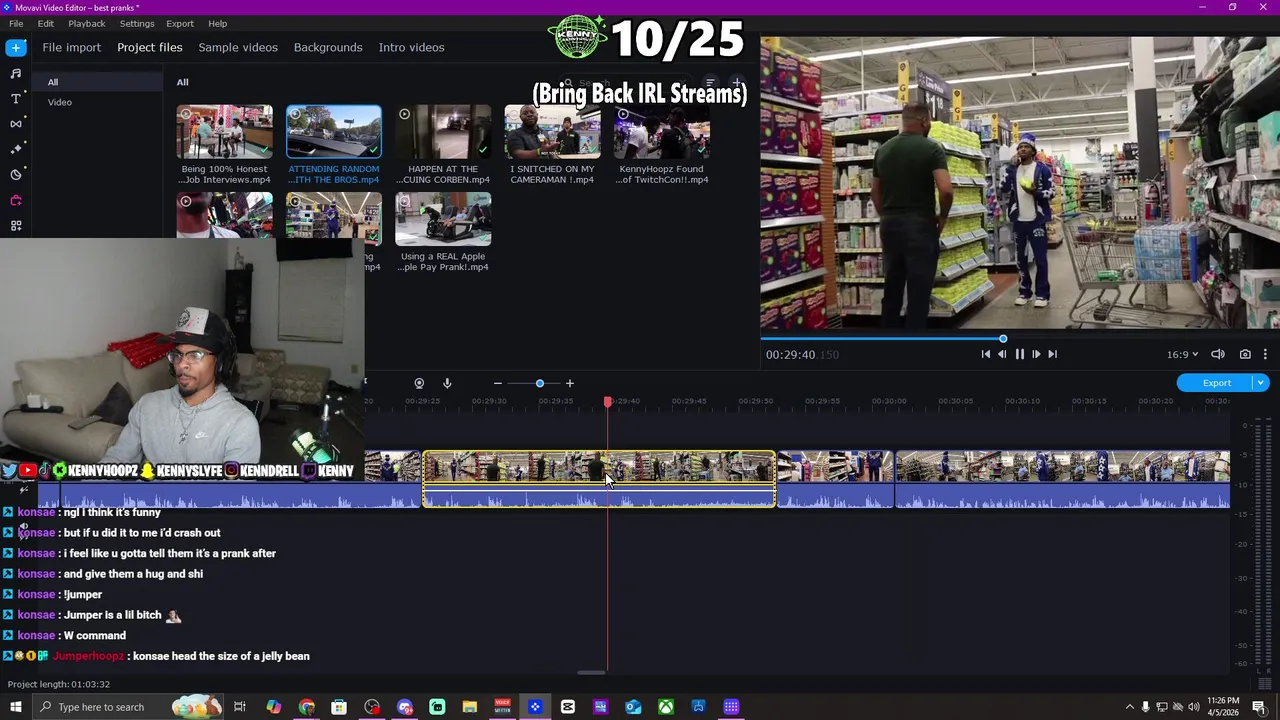Click the blue plus Import button in sidebar
Viewport: 1280px width, 720px height.
coord(16,47)
